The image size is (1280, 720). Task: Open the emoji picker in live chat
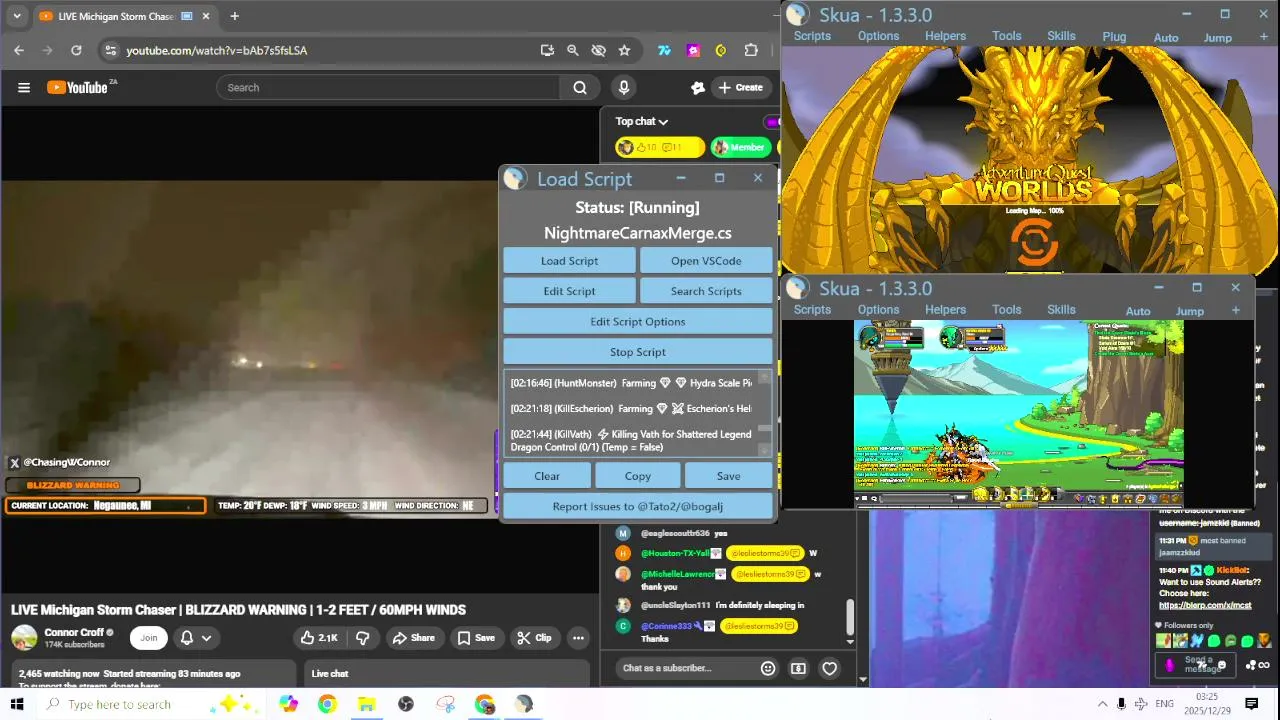768,668
